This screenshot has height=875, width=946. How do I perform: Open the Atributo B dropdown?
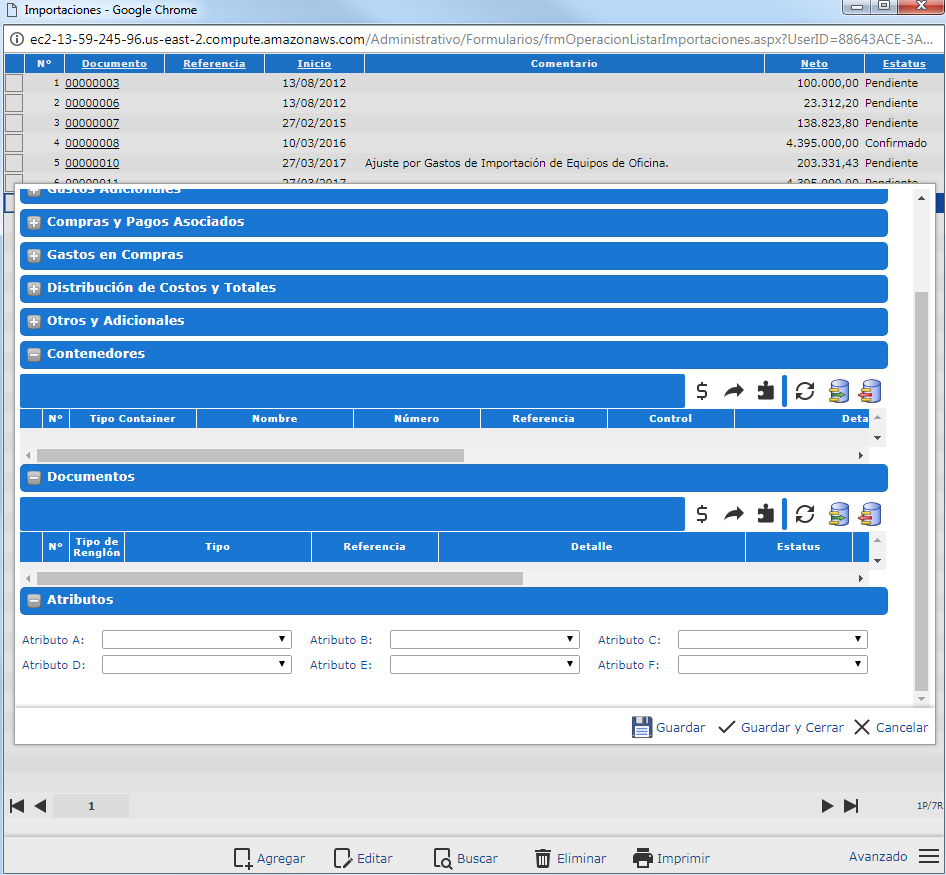484,639
